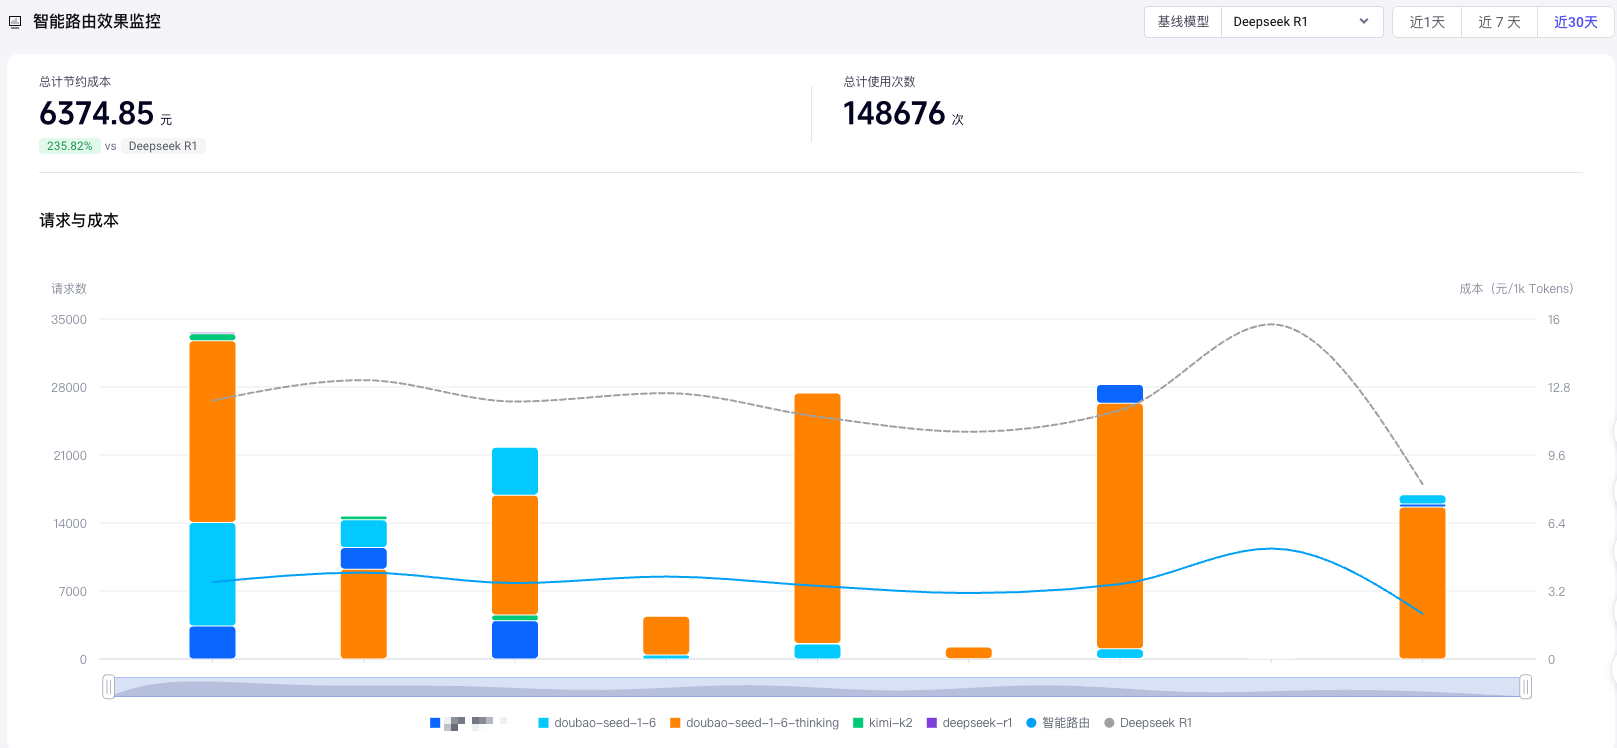Open the Deepseek R1 baseline model dropdown

coord(1300,22)
